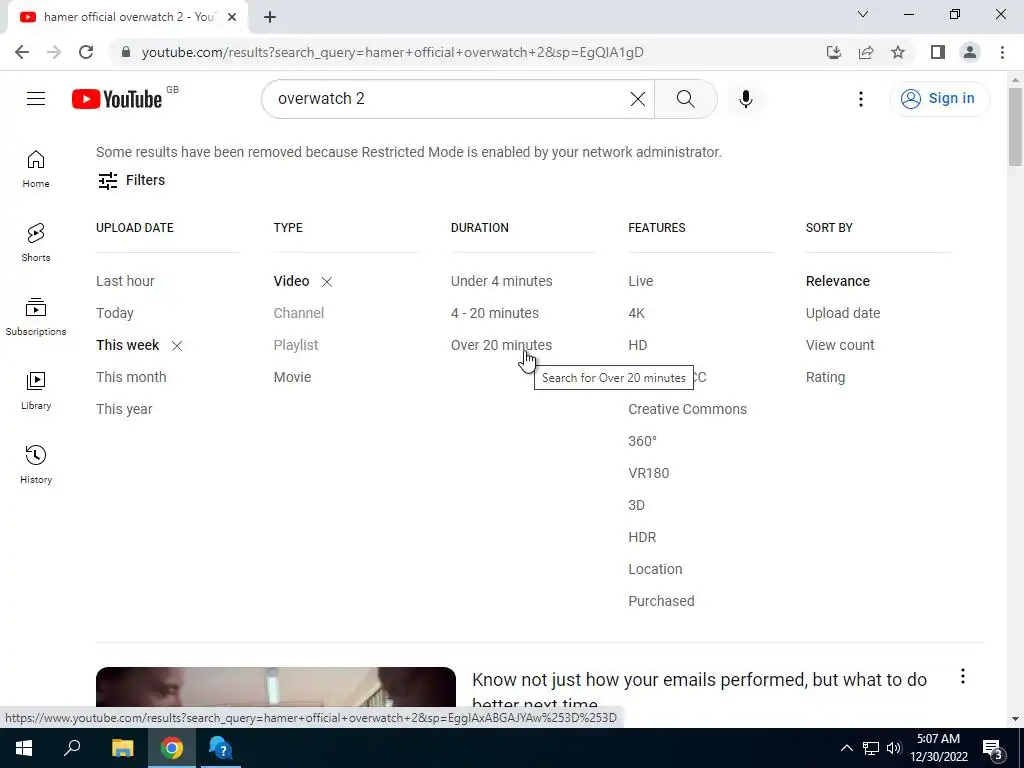Open the ad video thumbnail

tap(276, 686)
